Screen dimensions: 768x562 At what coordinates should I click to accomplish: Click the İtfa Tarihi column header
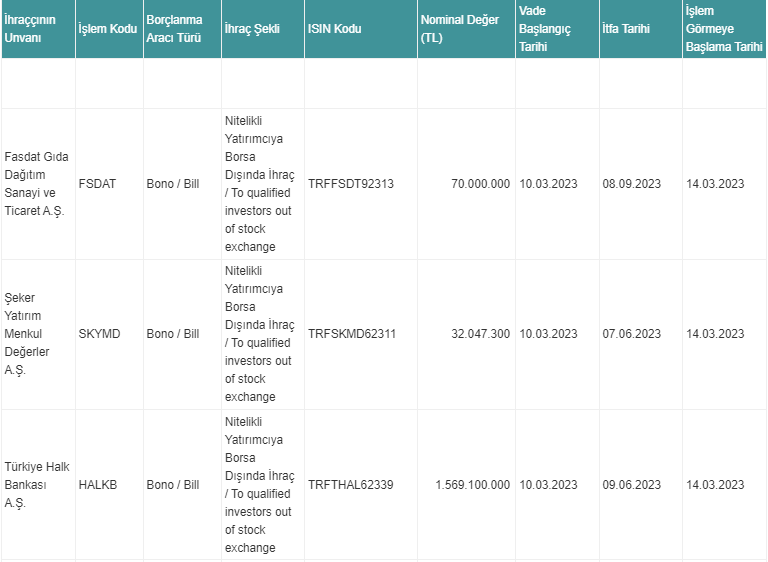coord(641,29)
